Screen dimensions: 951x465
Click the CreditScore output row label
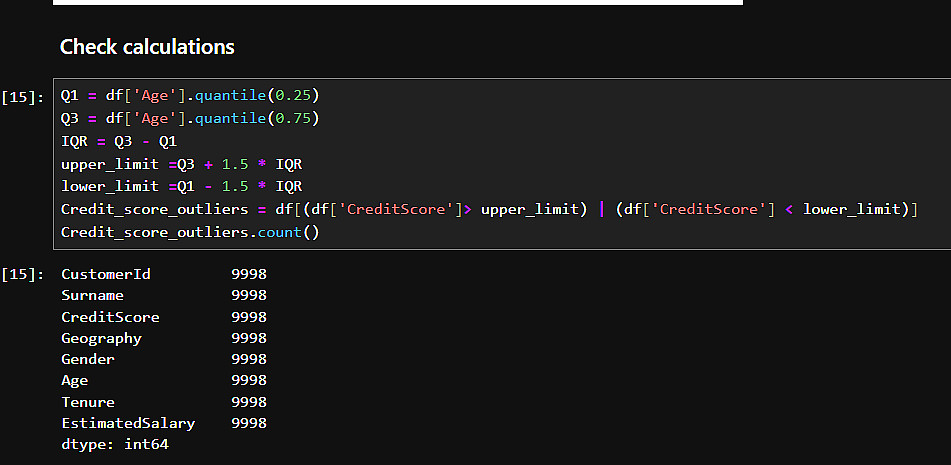pyautogui.click(x=110, y=317)
